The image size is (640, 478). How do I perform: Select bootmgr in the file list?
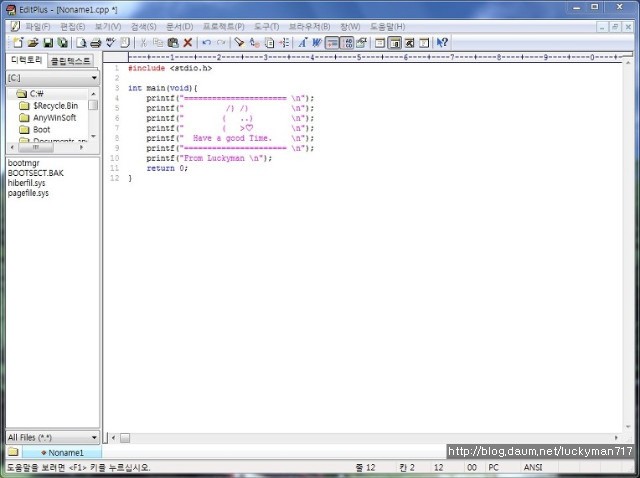click(24, 163)
